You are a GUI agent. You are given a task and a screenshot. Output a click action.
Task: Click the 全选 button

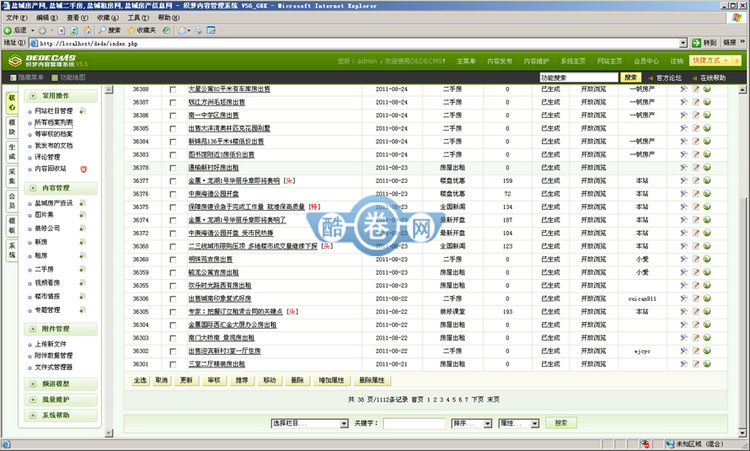pyautogui.click(x=140, y=381)
